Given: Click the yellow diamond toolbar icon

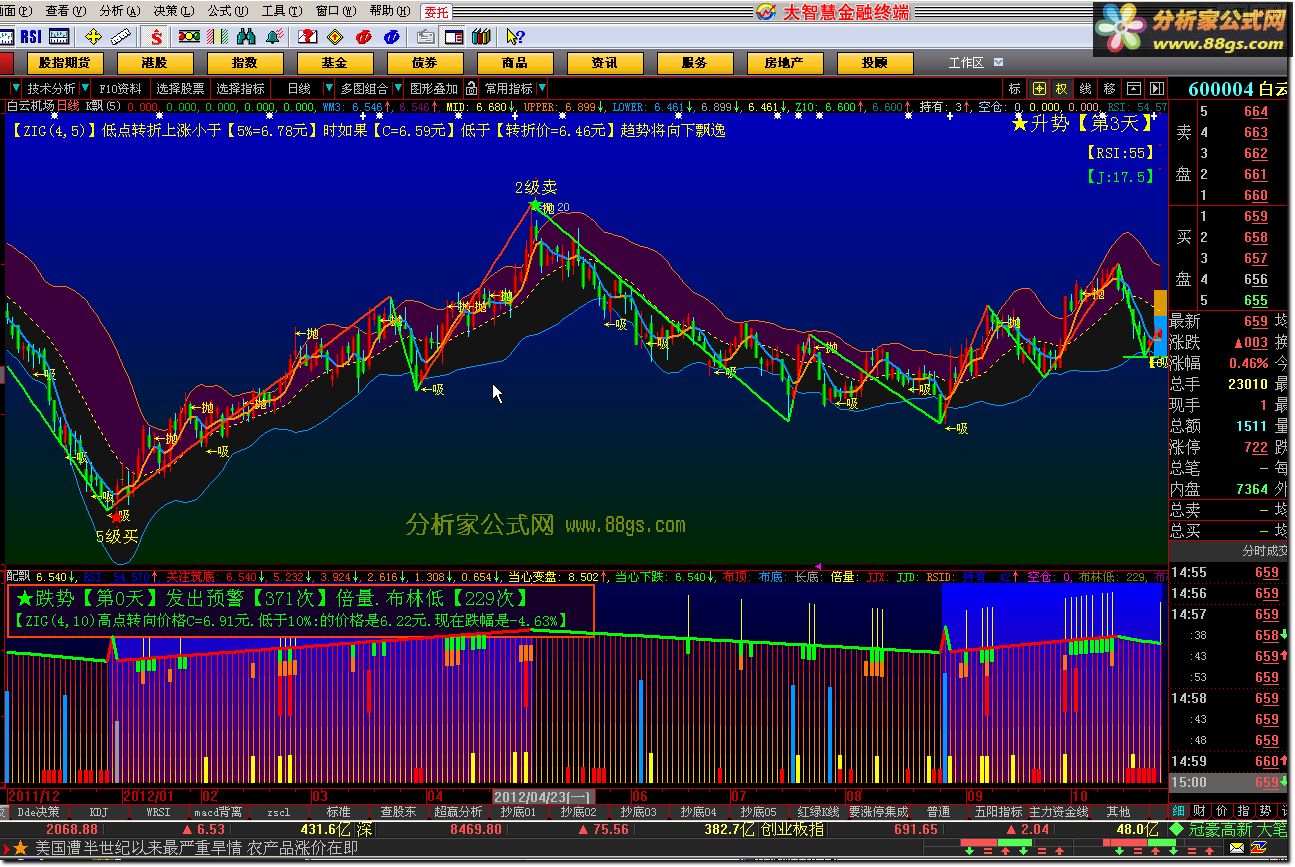Looking at the screenshot, I should 335,37.
